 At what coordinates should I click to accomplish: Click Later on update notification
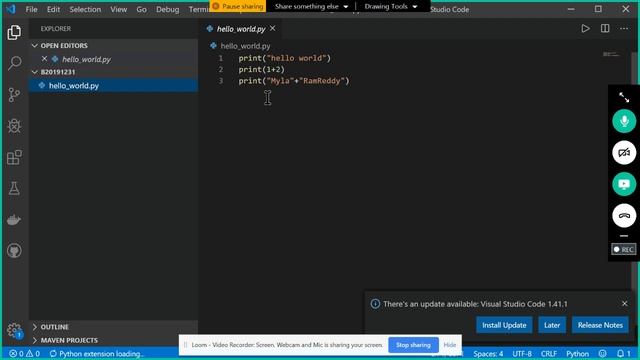552,325
